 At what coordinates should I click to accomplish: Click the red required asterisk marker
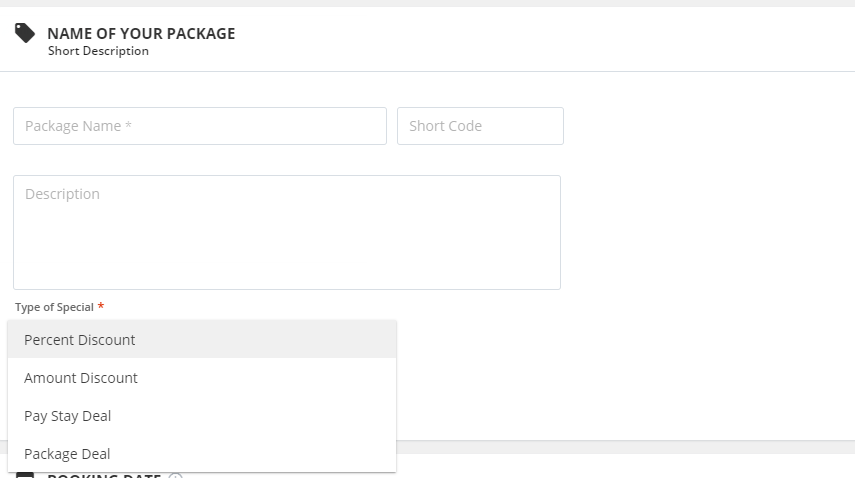101,306
